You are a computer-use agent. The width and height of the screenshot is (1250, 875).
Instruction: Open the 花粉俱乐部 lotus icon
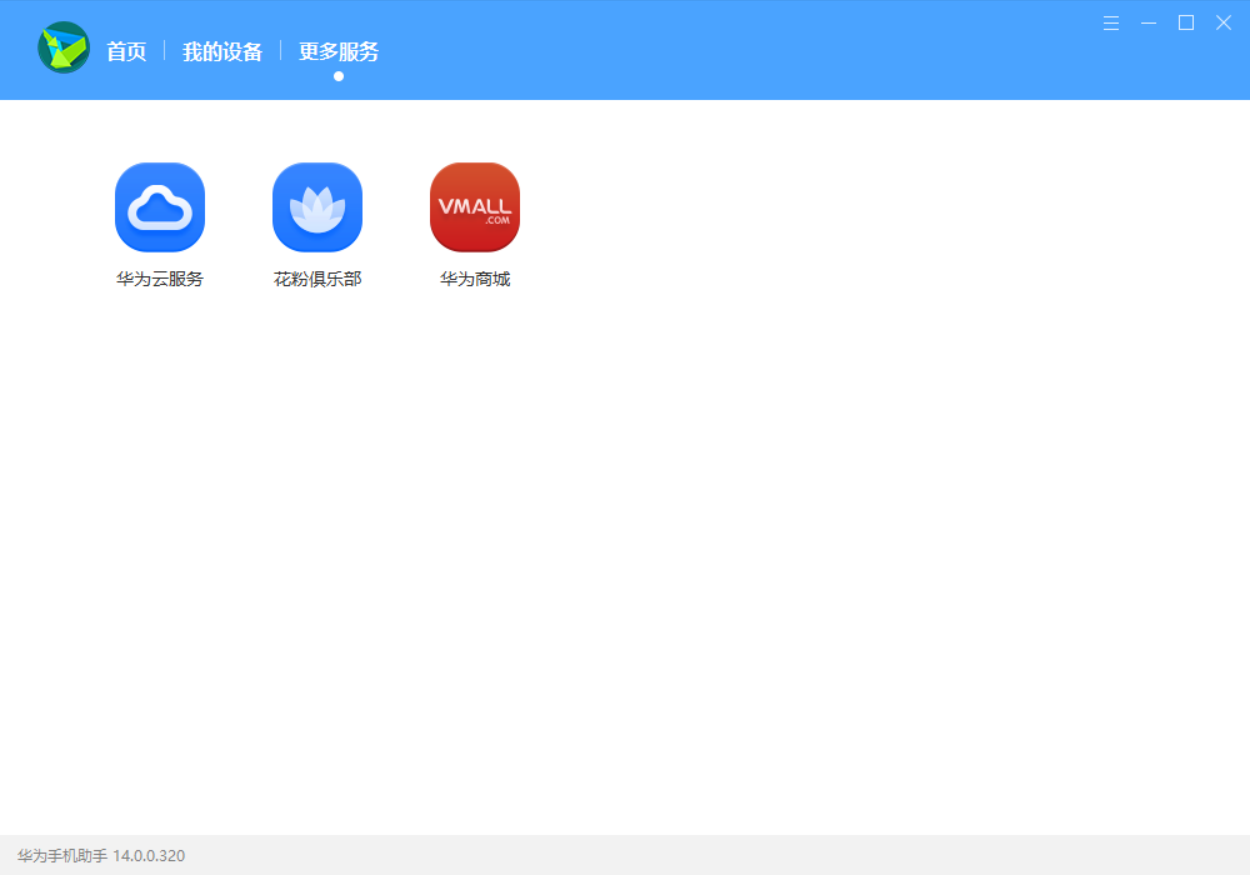tap(317, 207)
